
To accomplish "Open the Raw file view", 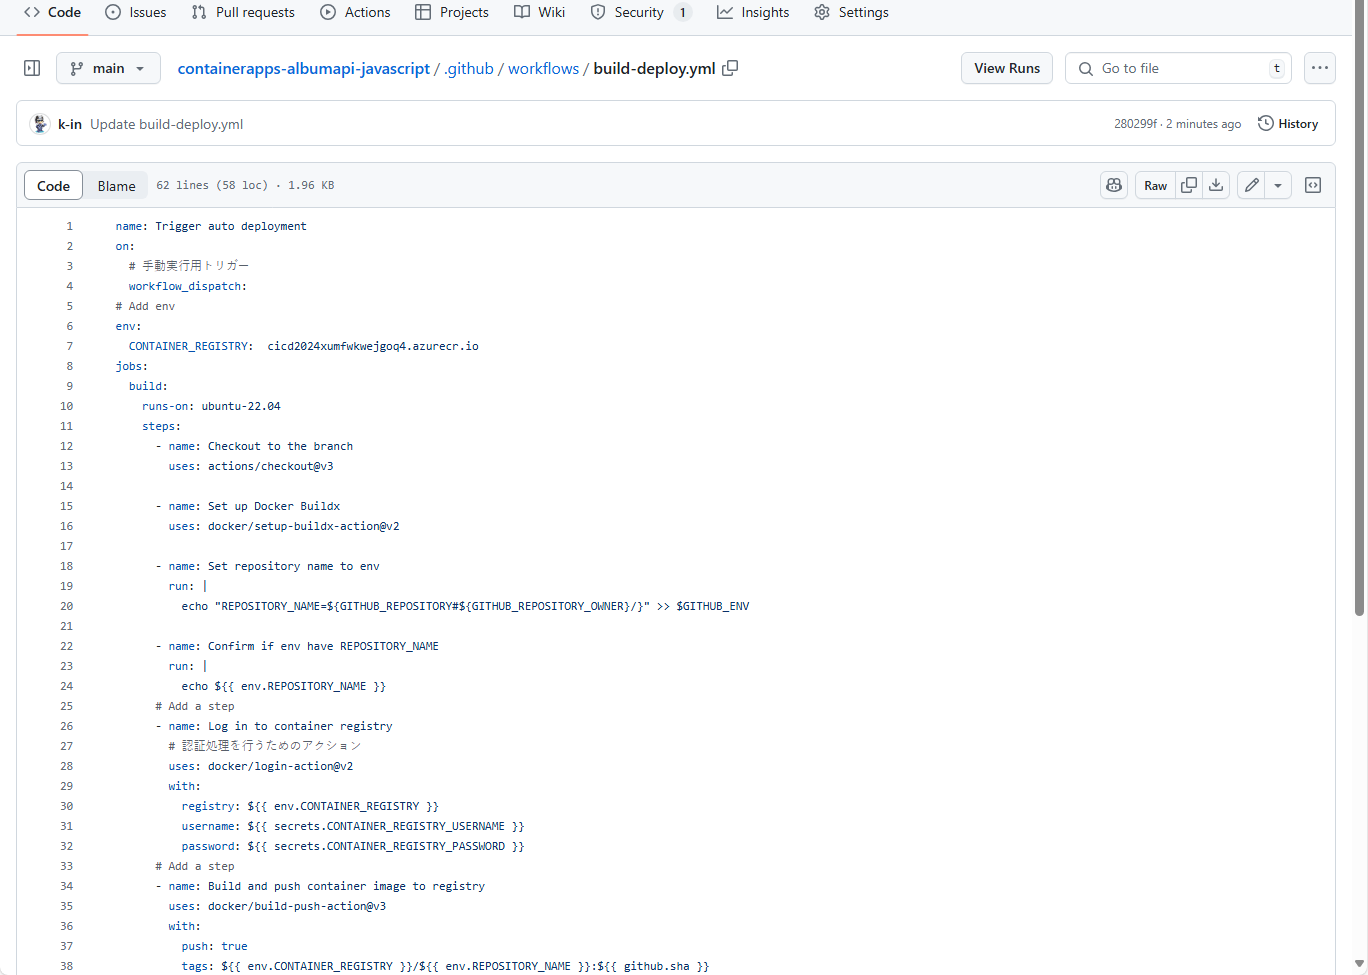I will [x=1155, y=185].
